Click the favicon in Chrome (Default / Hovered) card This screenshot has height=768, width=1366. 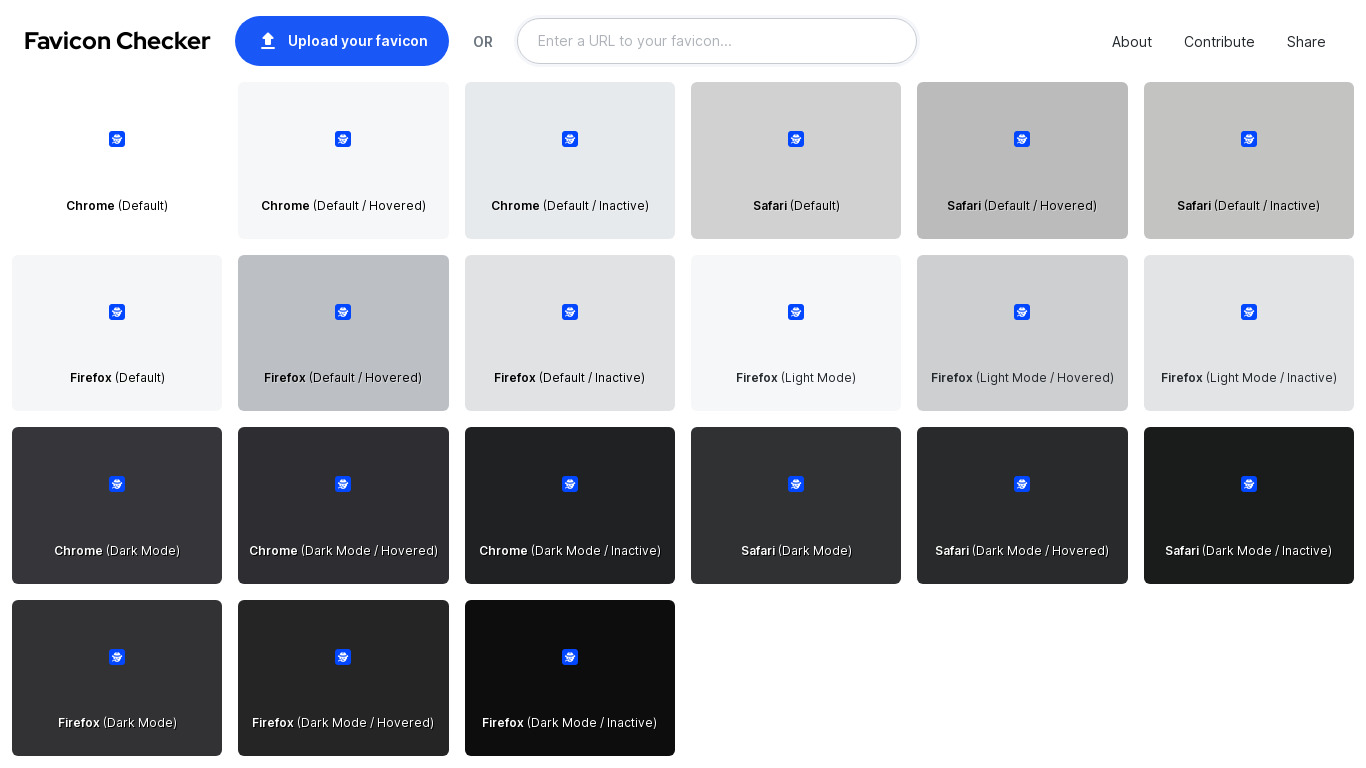[x=343, y=139]
